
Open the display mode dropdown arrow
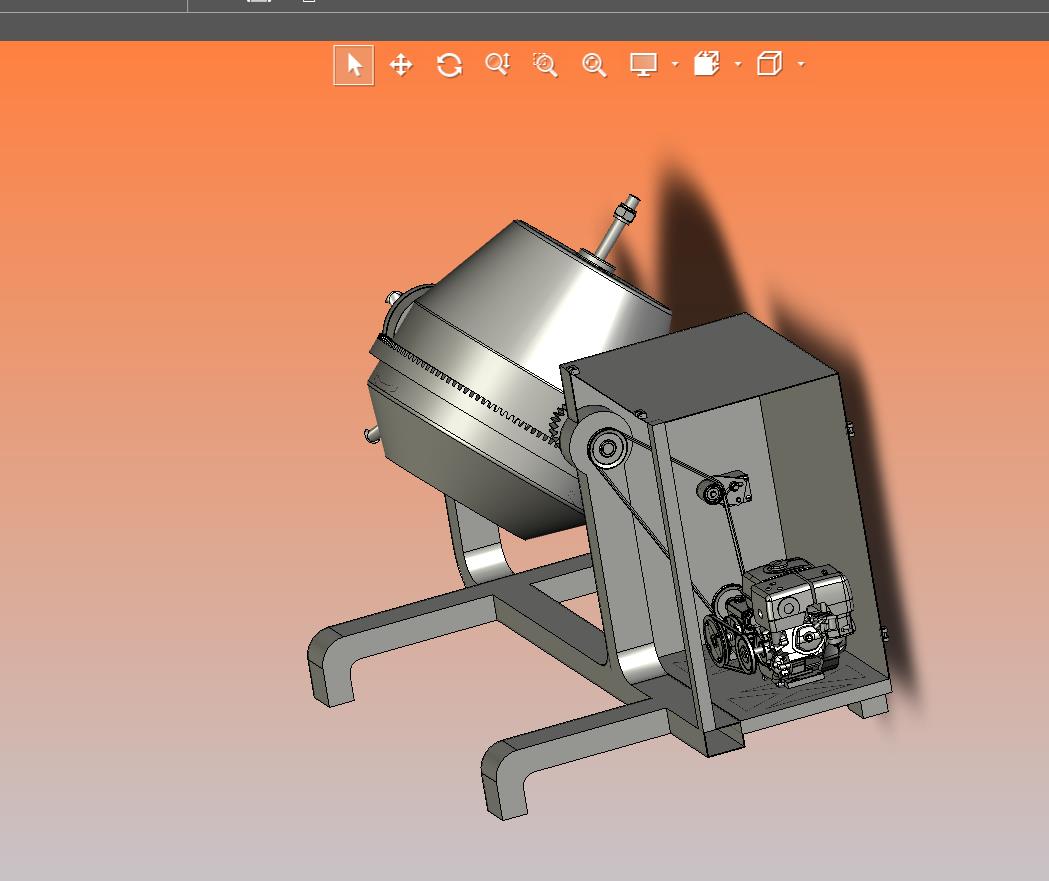pyautogui.click(x=675, y=65)
